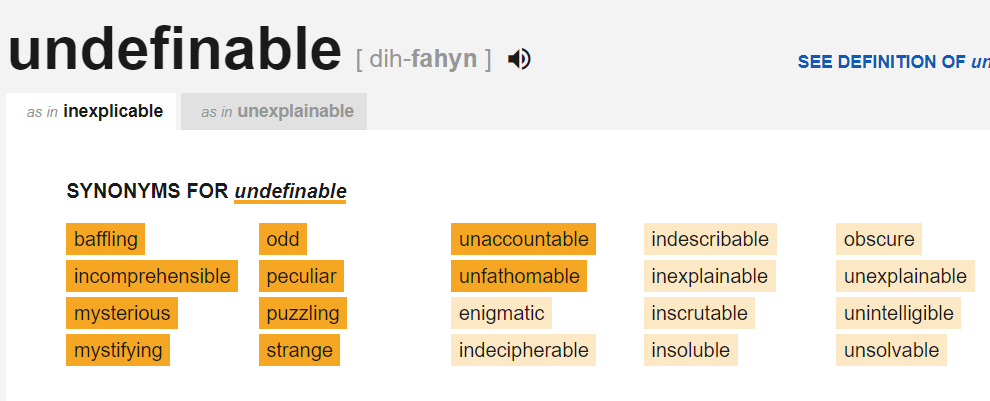Image resolution: width=990 pixels, height=401 pixels.
Task: Open the synonym 'obscure'
Action: pyautogui.click(x=879, y=240)
